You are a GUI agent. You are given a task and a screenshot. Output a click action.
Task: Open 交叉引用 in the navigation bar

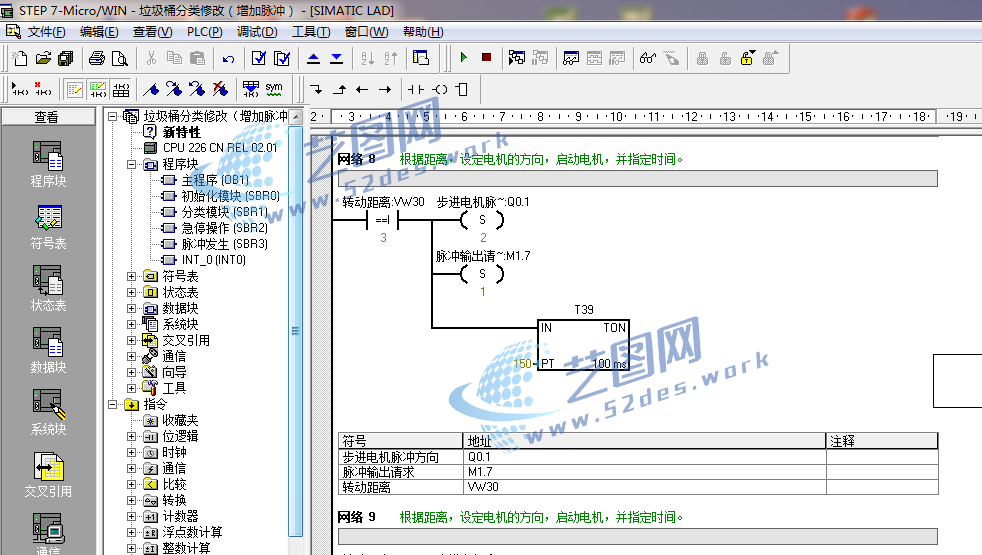(x=48, y=475)
